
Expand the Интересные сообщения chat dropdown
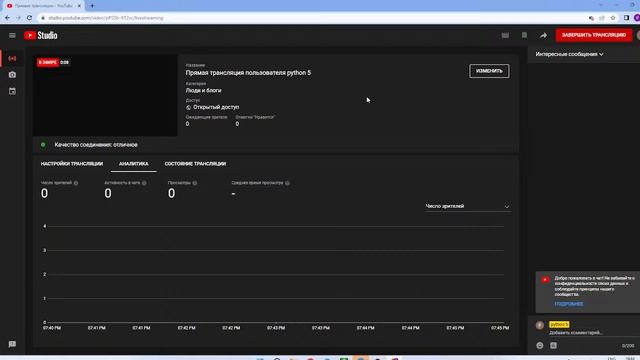point(569,54)
